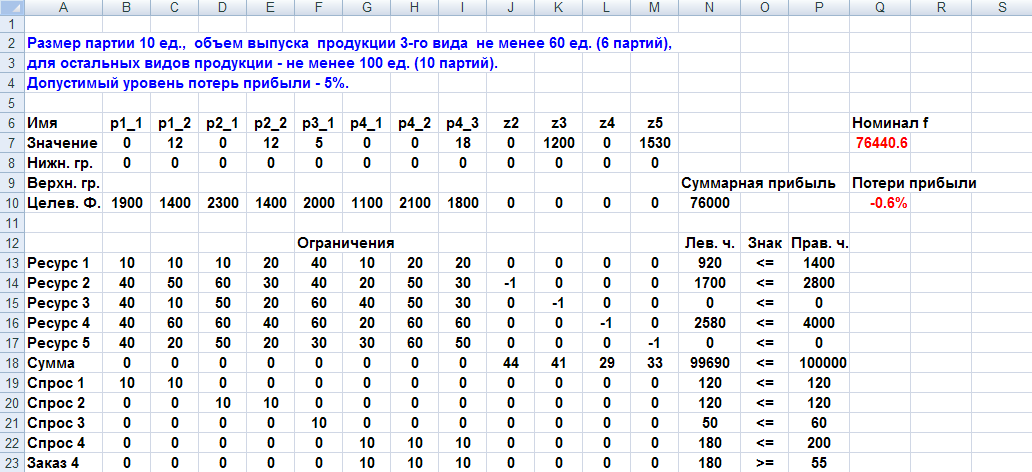Select the 'Знак' header cell

pyautogui.click(x=764, y=243)
